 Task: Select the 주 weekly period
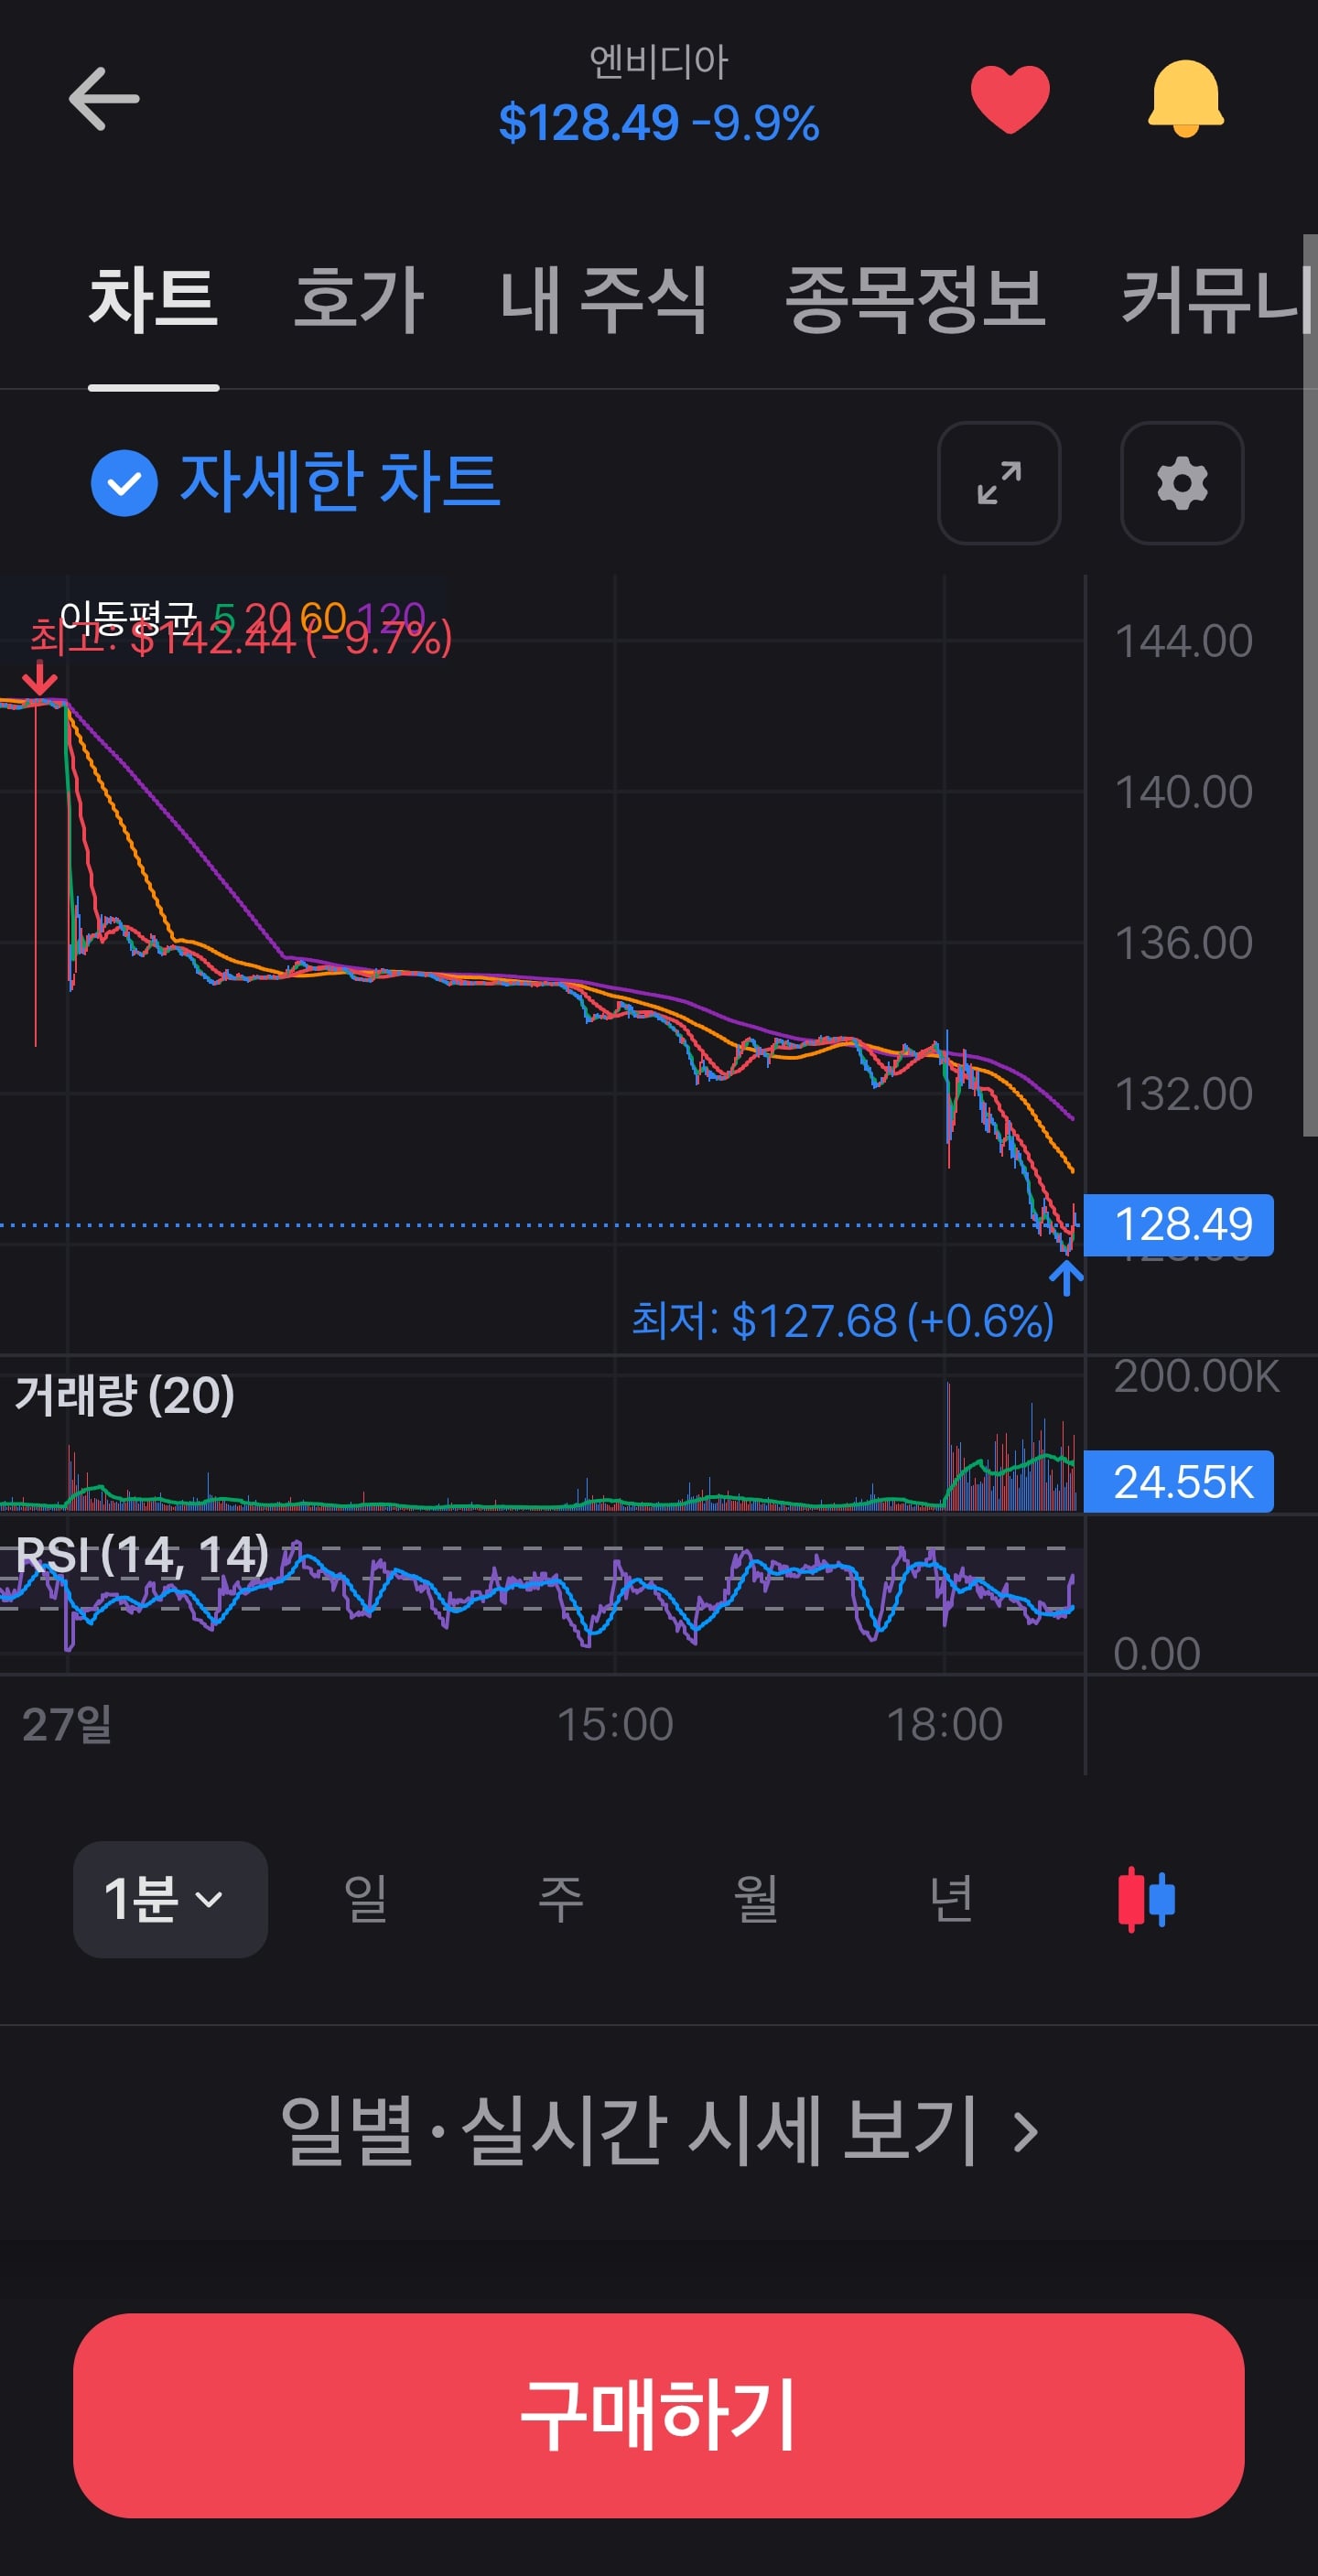click(561, 1899)
